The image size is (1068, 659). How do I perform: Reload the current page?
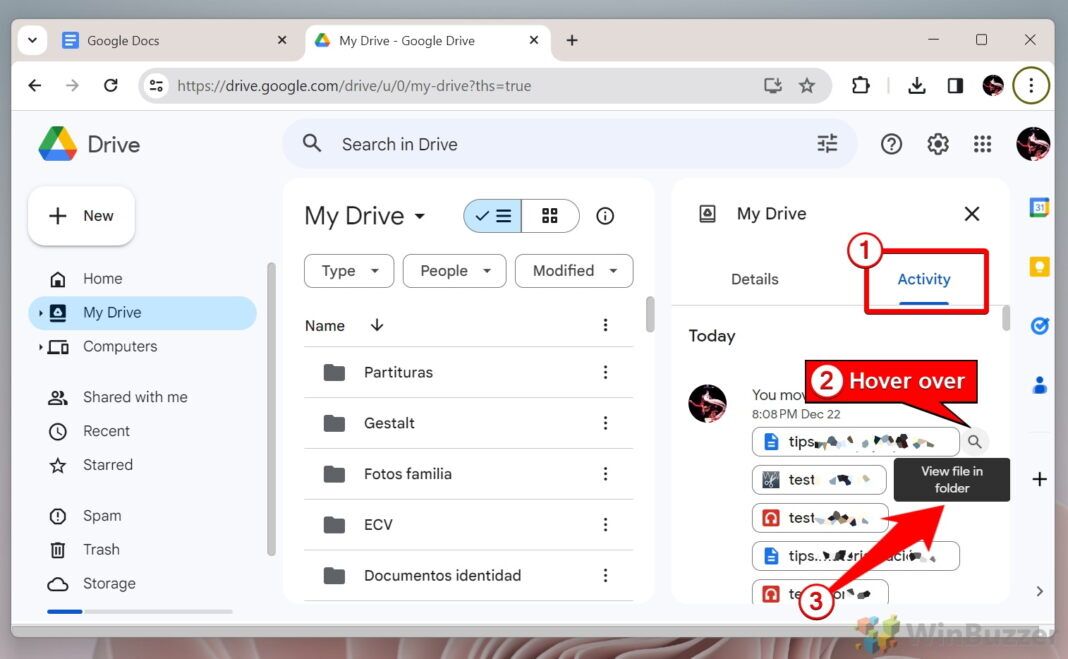tap(110, 86)
